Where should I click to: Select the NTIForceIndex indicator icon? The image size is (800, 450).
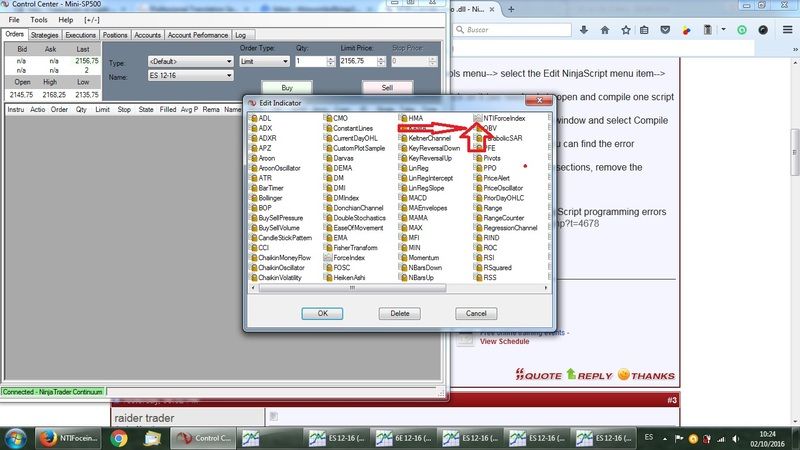point(477,118)
